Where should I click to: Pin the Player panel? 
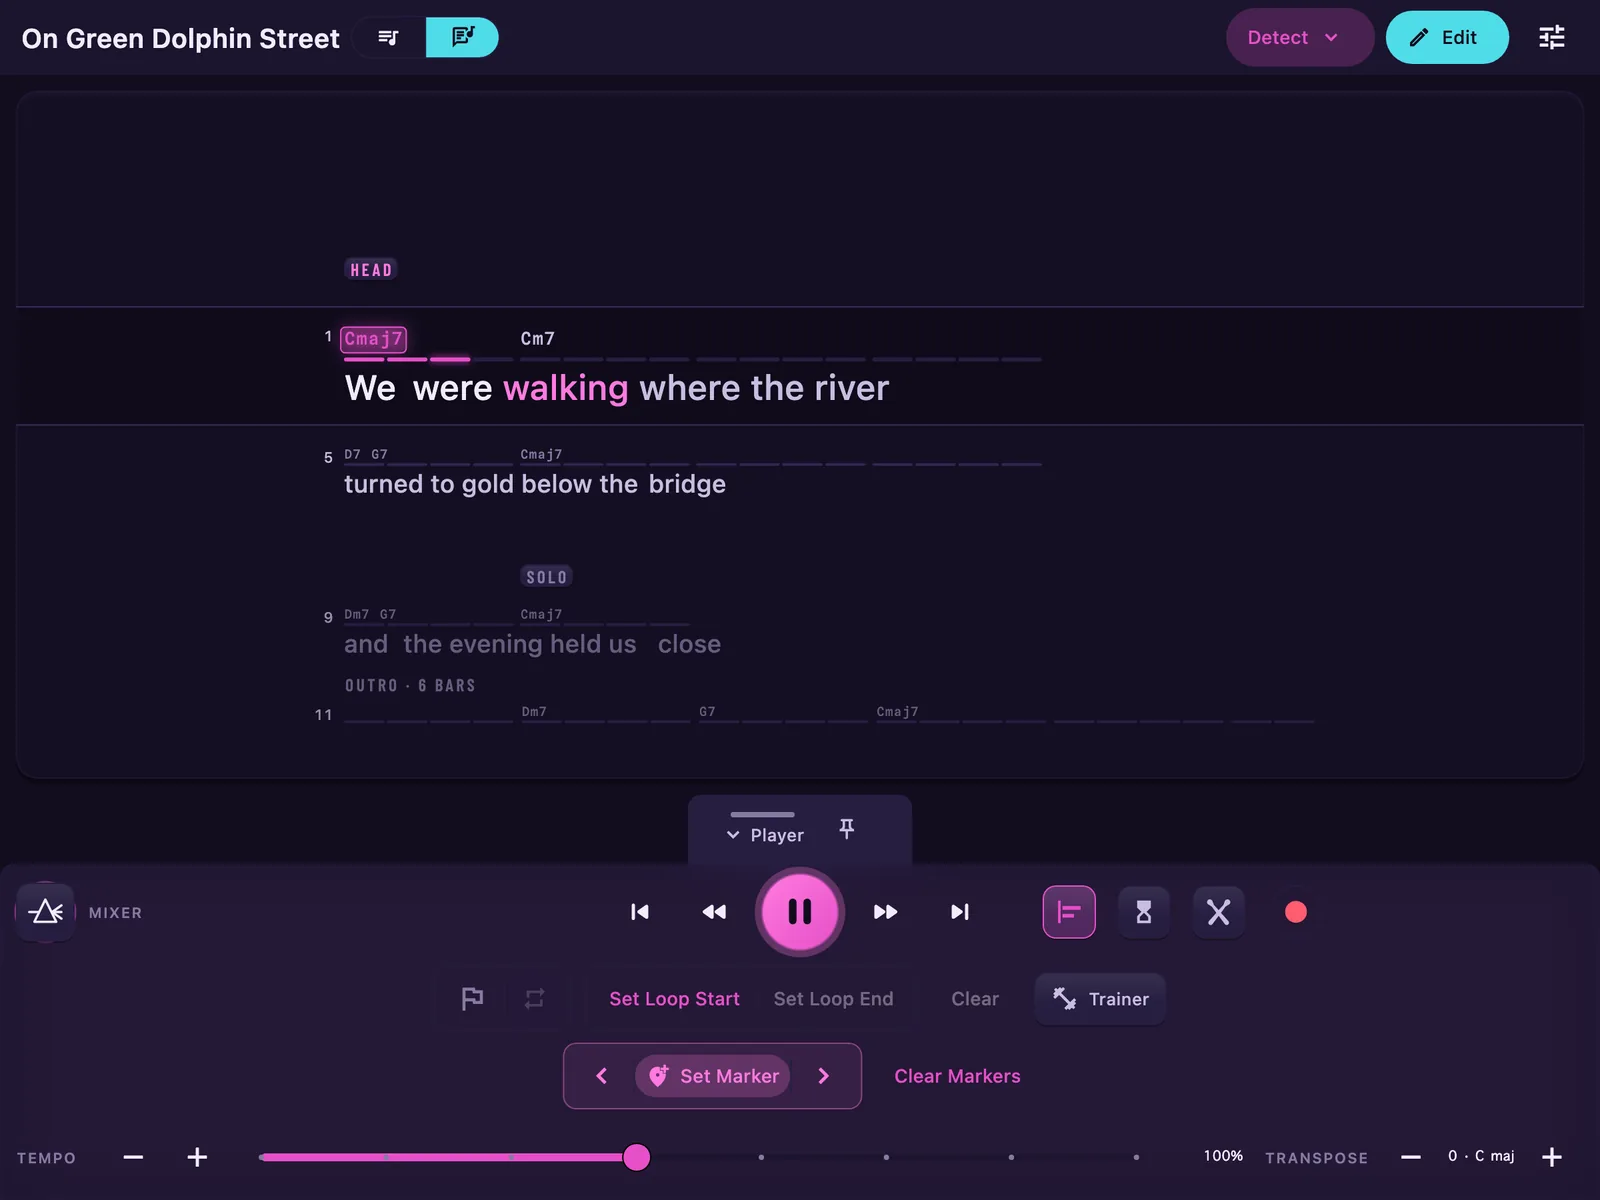pos(846,829)
